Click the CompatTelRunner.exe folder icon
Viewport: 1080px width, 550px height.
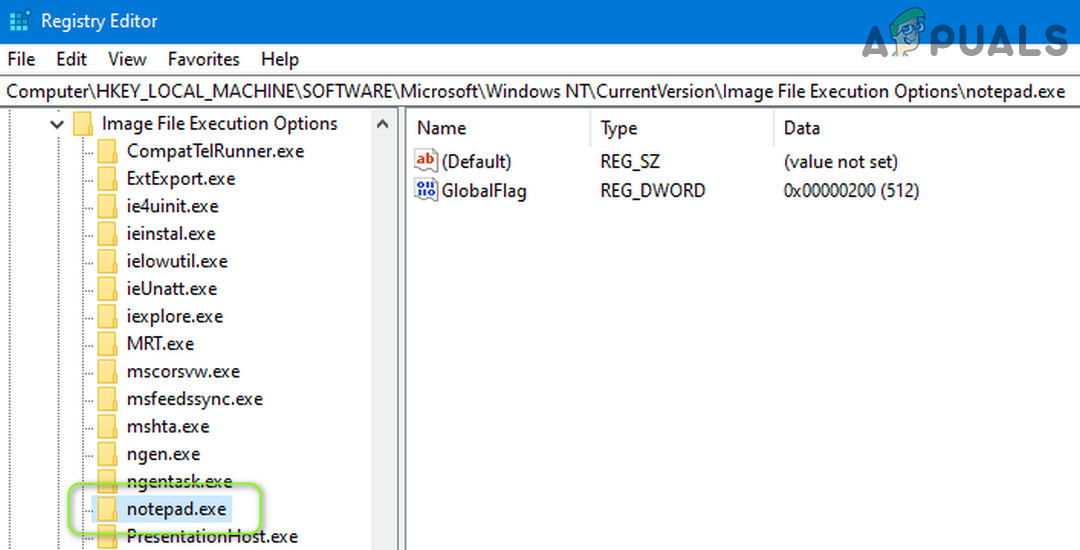tap(106, 152)
